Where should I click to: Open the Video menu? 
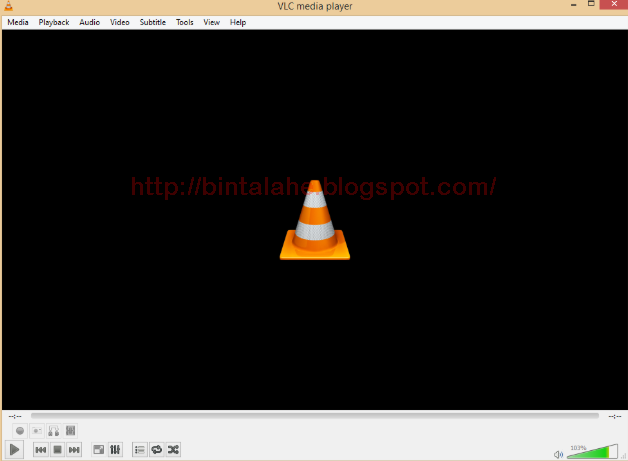click(x=120, y=22)
